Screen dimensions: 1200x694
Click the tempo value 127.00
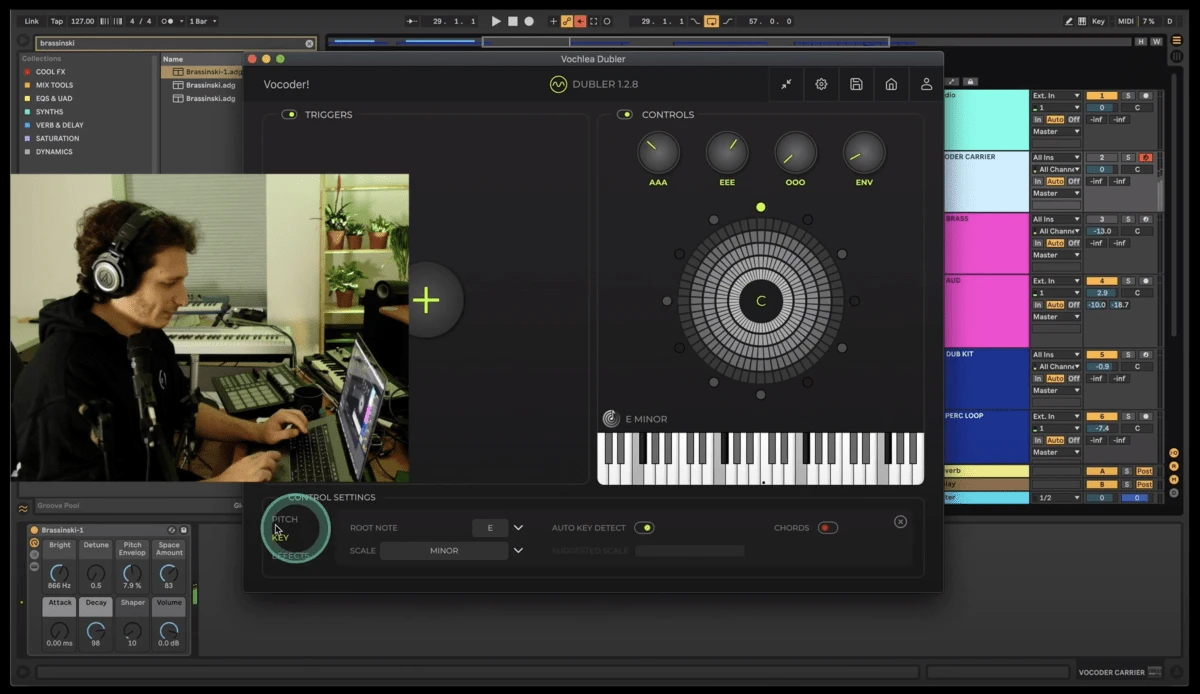(83, 21)
